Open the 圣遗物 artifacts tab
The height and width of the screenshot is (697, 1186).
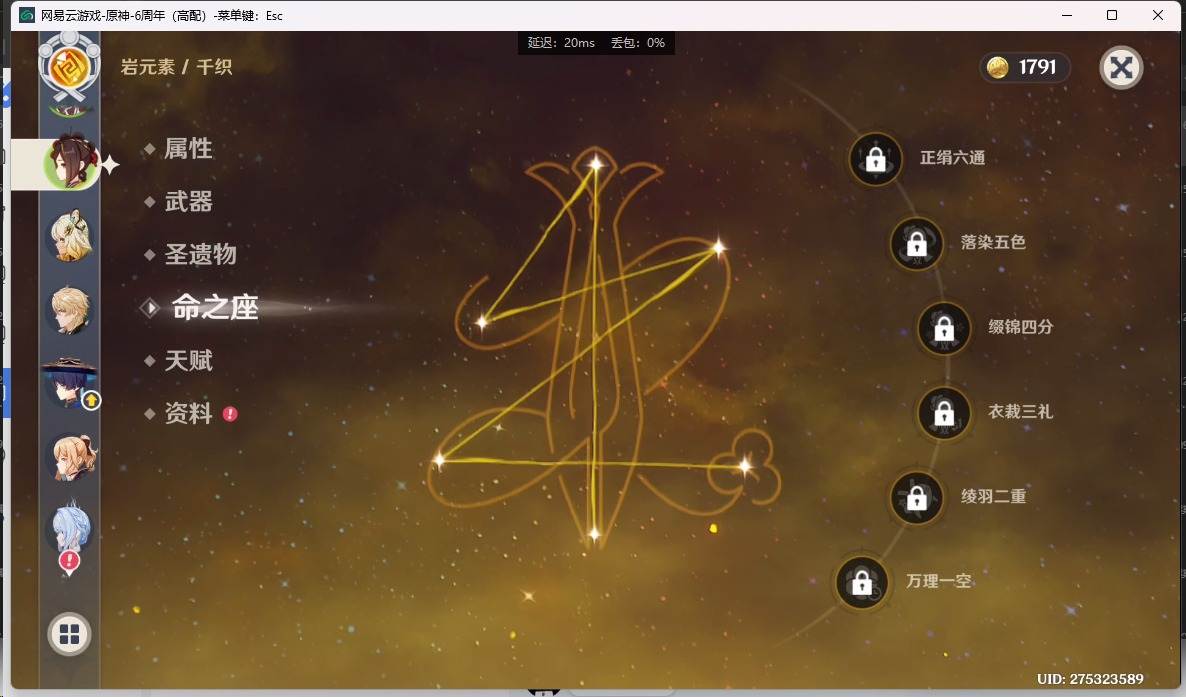click(x=200, y=254)
